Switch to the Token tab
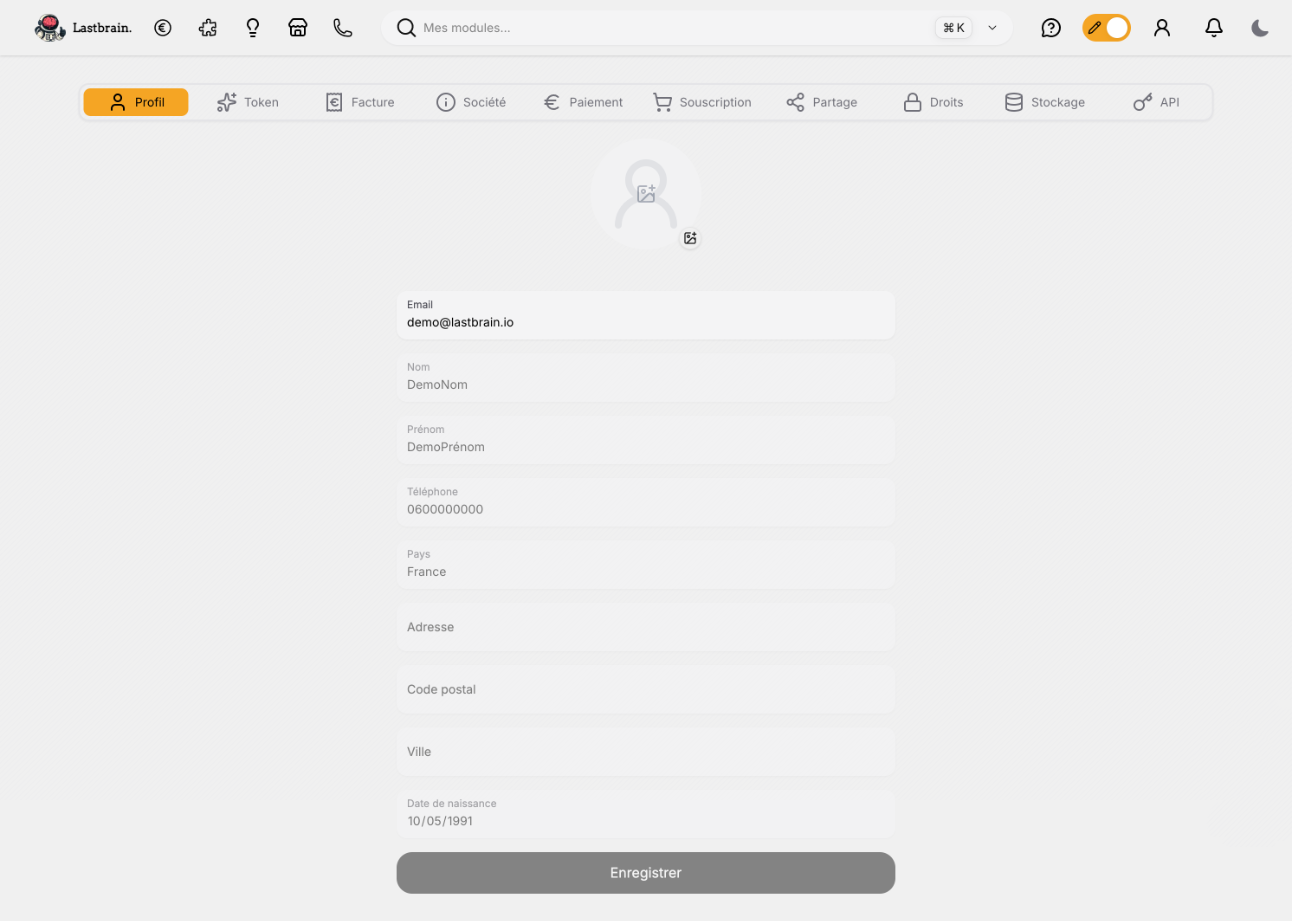Viewport: 1292px width, 921px height. click(248, 102)
